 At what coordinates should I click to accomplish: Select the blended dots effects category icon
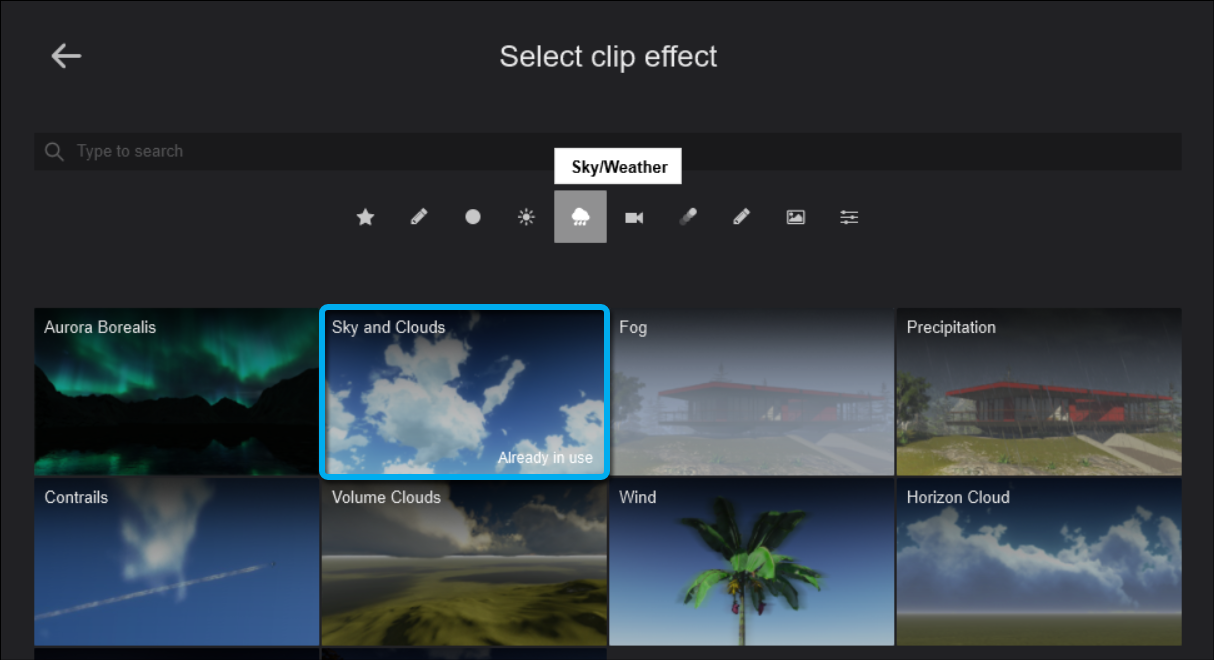click(687, 217)
